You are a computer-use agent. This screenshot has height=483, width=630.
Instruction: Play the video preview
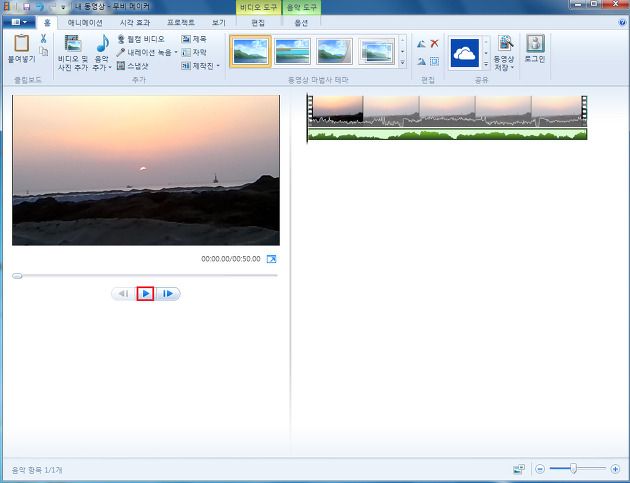(145, 294)
